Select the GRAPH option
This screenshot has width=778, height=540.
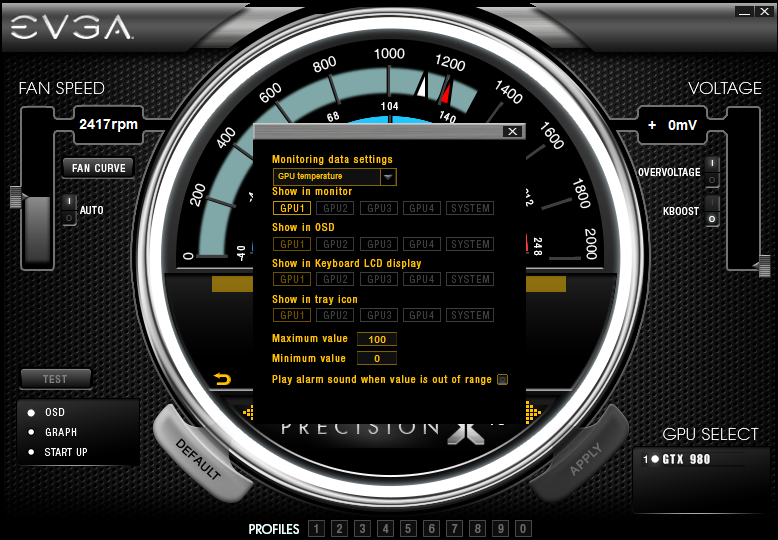[53, 432]
